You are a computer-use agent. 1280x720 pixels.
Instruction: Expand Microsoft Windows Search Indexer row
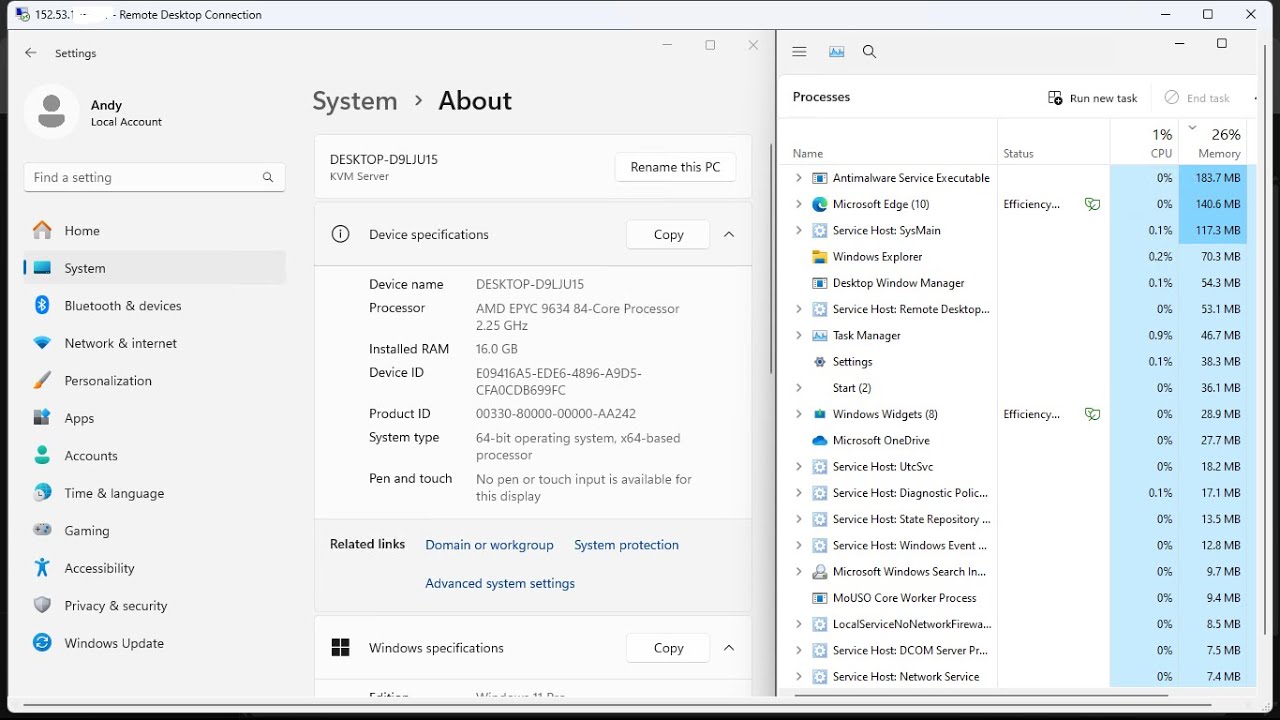click(798, 571)
